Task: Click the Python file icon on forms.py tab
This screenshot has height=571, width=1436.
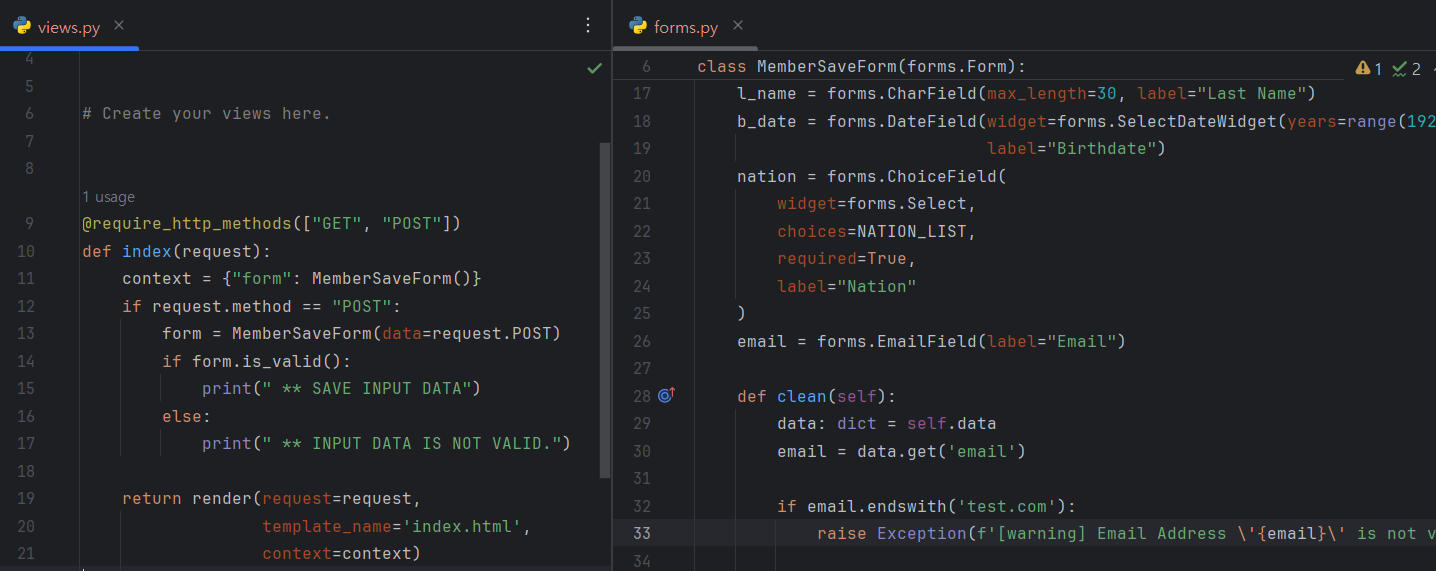Action: point(638,26)
